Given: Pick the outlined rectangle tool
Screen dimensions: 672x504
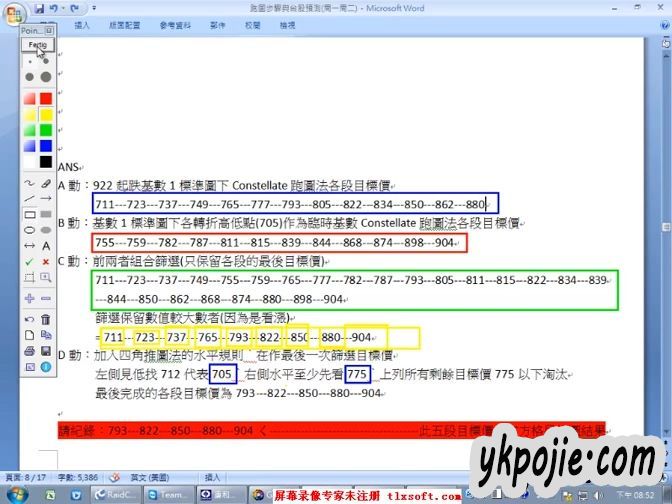Looking at the screenshot, I should tap(29, 214).
